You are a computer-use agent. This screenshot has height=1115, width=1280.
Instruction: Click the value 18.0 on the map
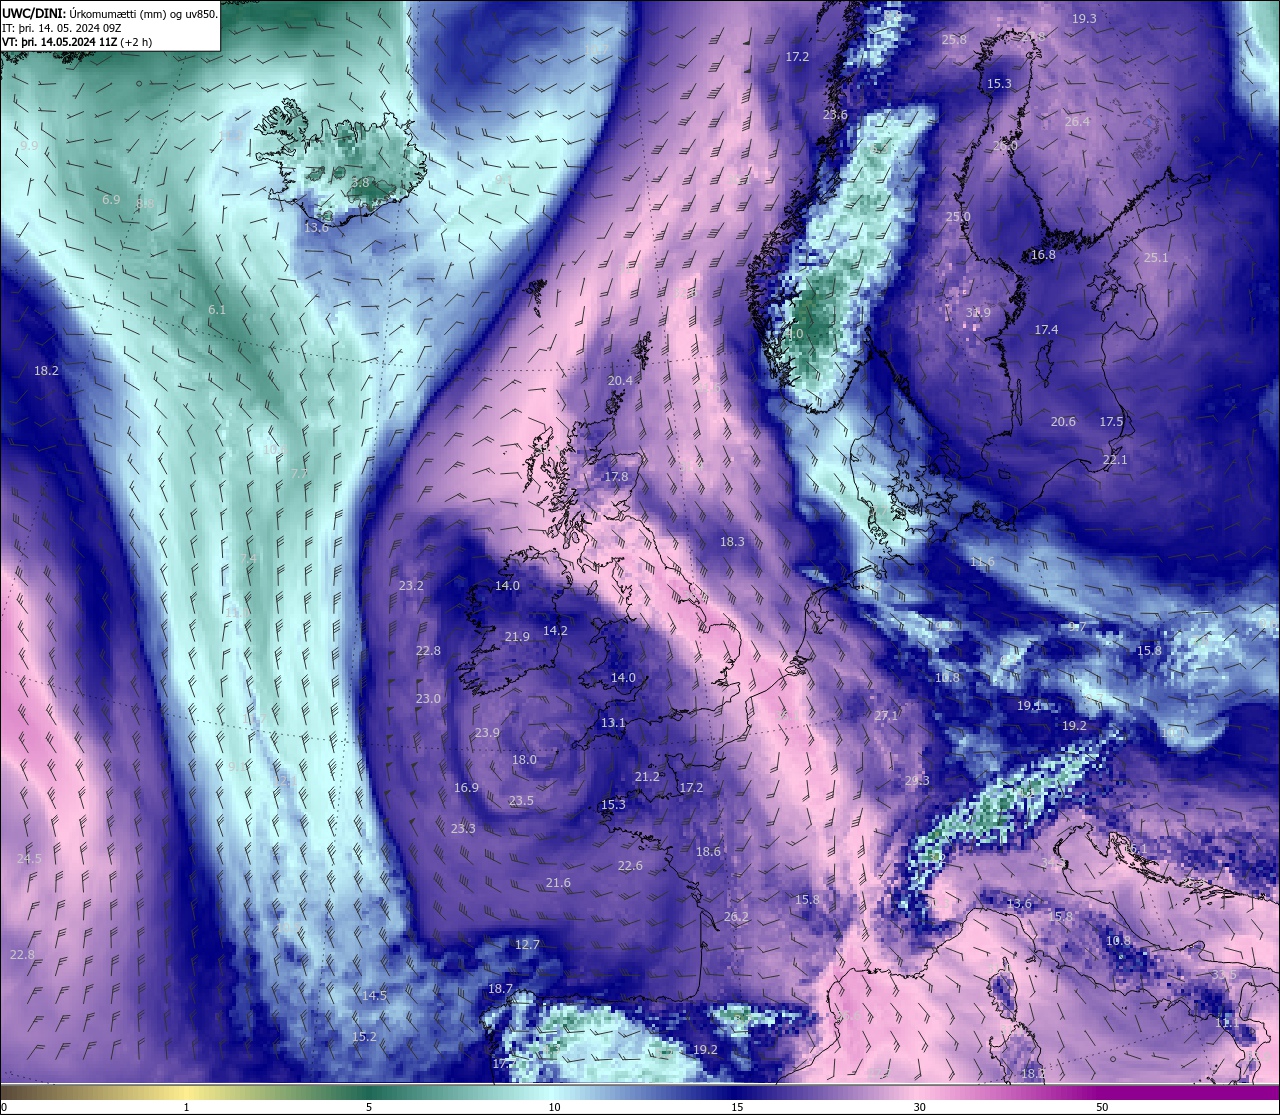[x=524, y=760]
